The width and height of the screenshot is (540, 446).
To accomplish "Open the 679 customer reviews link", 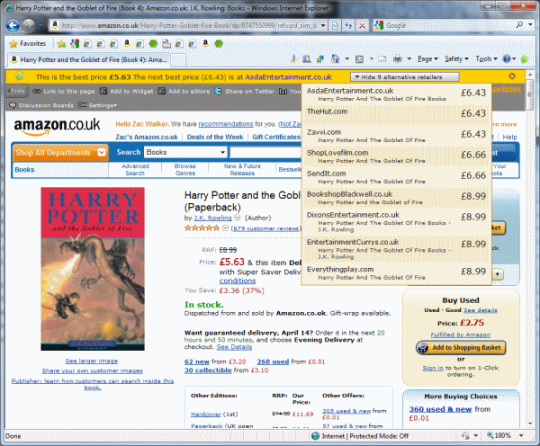I will tap(266, 228).
